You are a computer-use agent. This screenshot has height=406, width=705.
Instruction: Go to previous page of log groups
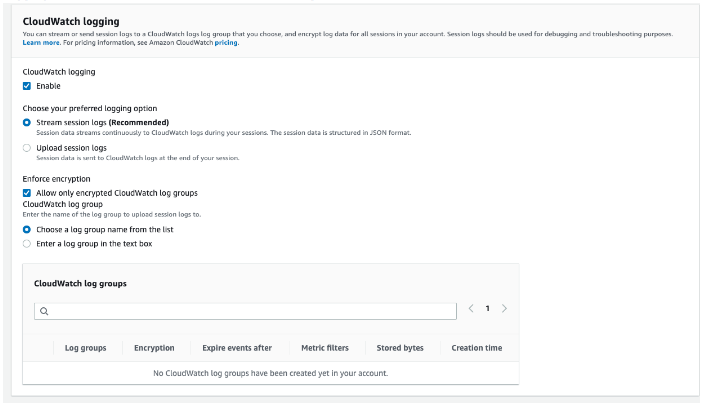[x=471, y=309]
